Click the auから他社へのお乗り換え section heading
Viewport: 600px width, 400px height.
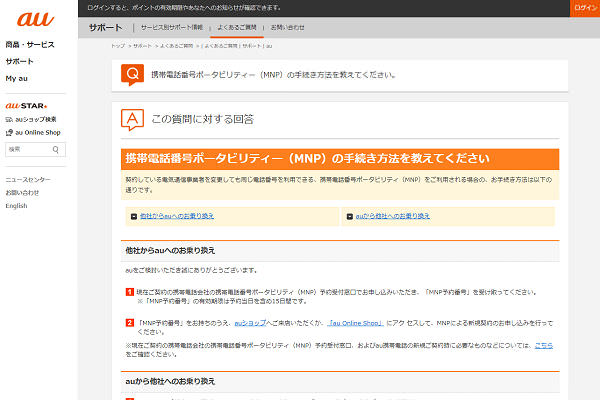coord(170,382)
